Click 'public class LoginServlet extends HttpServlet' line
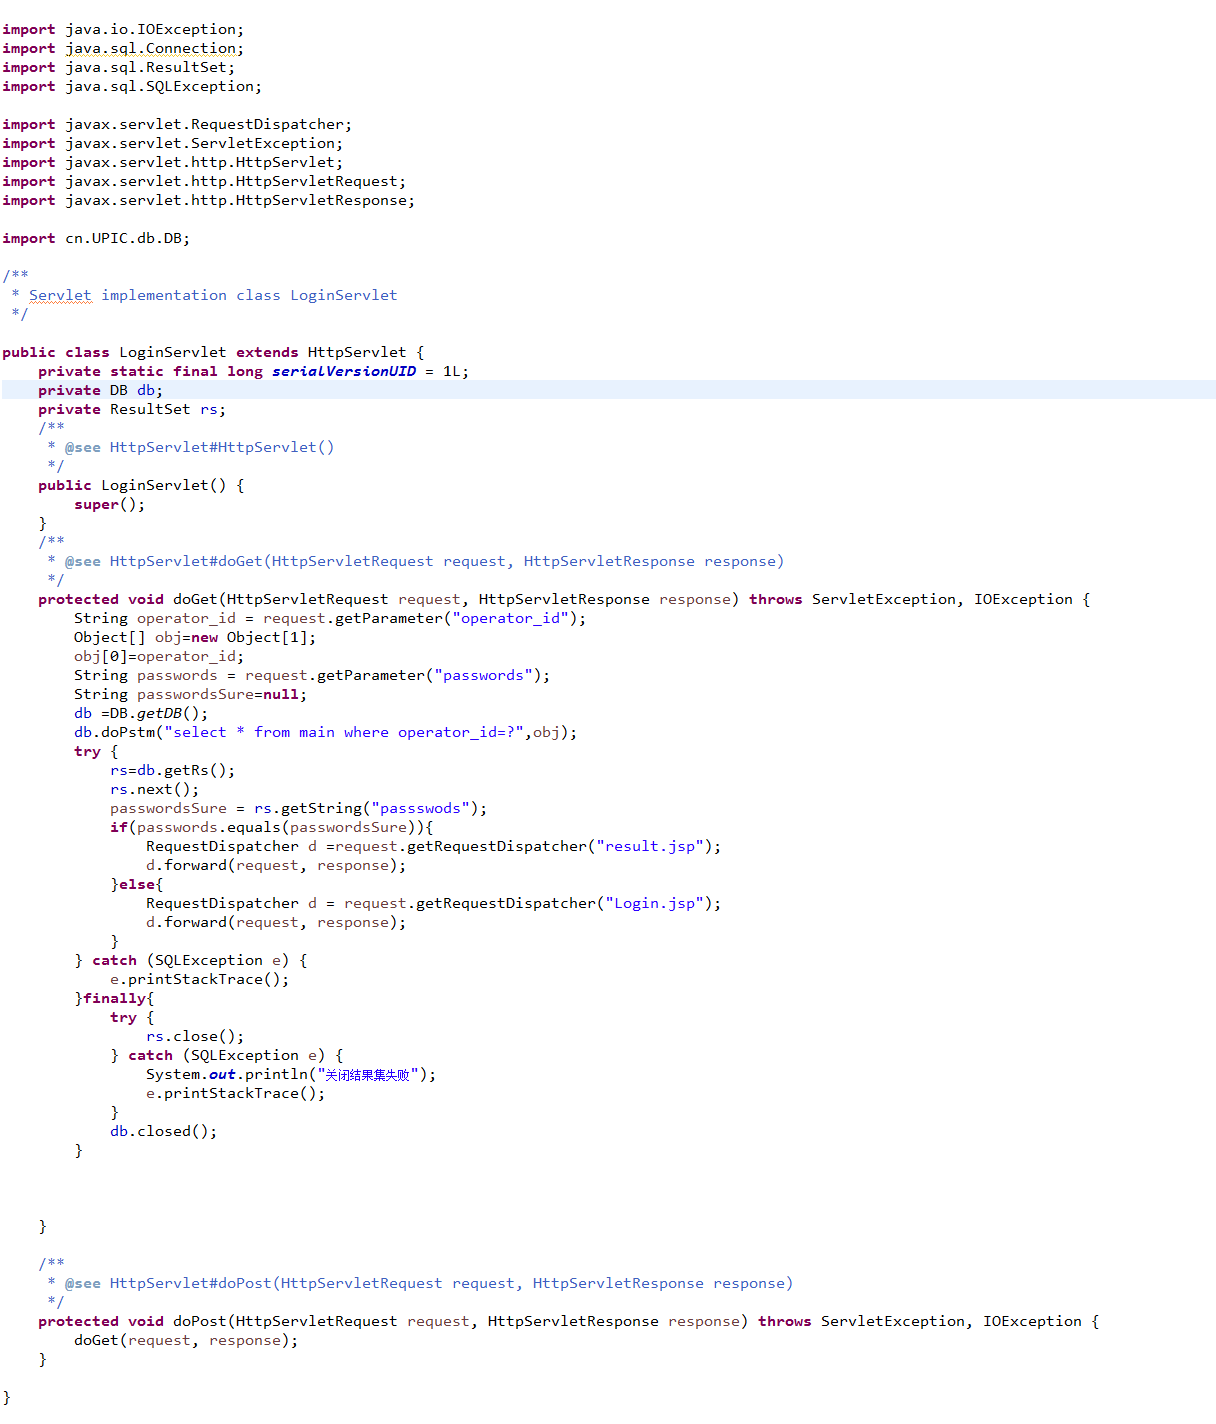1216x1424 pixels. pos(213,352)
